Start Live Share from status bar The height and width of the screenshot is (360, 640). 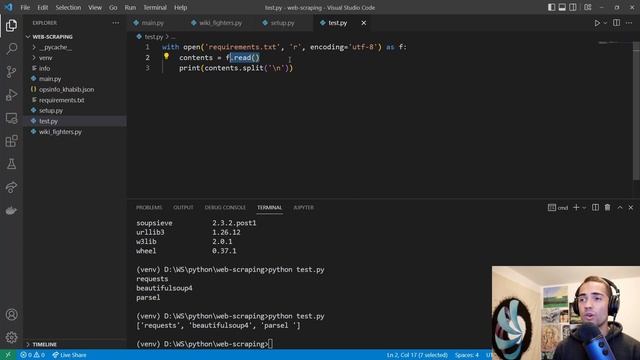[69, 355]
